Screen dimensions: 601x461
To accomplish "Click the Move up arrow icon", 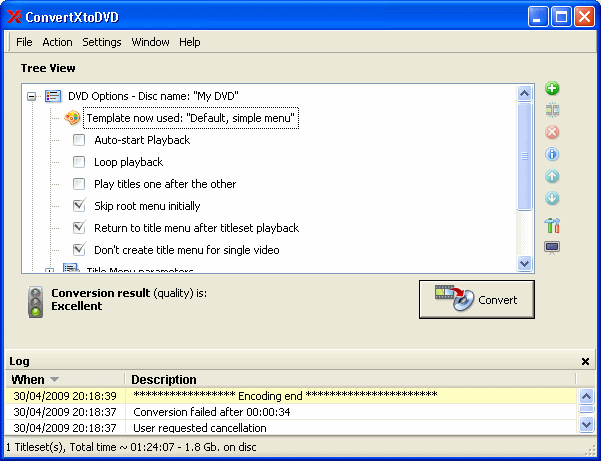I will [552, 176].
